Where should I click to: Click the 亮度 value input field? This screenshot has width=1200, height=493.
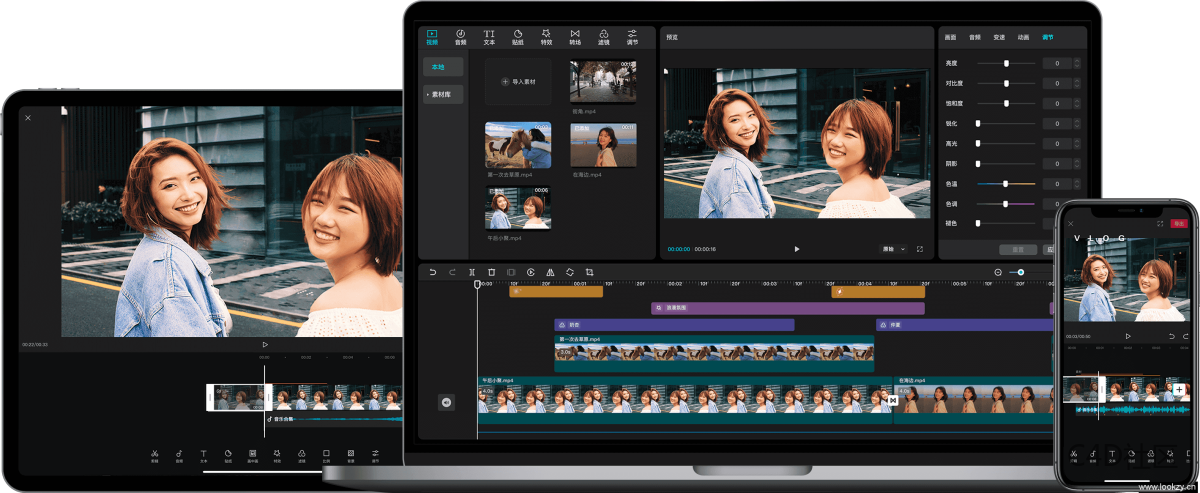point(1057,63)
